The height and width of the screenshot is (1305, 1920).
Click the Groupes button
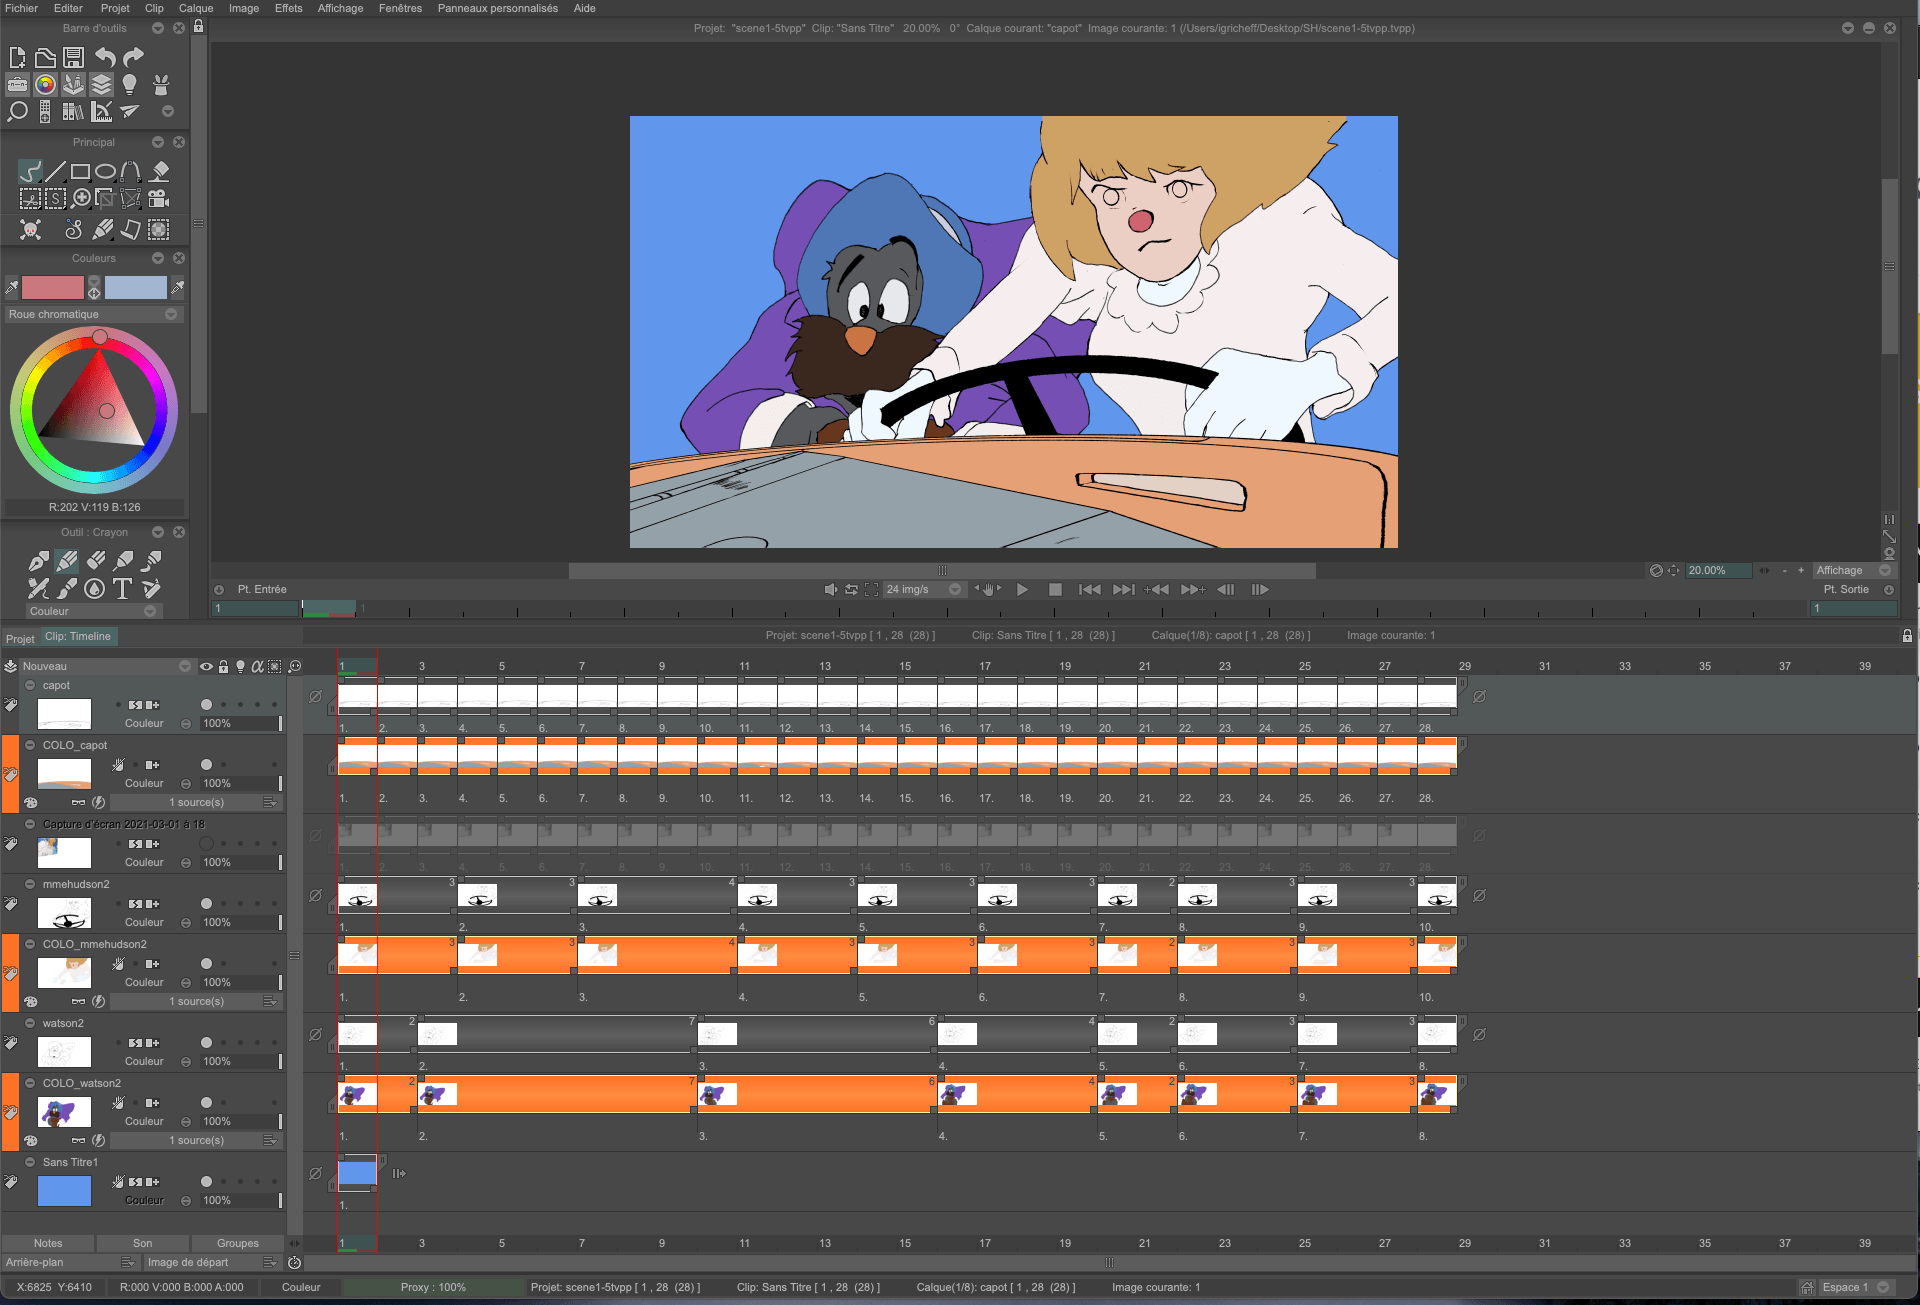point(238,1243)
